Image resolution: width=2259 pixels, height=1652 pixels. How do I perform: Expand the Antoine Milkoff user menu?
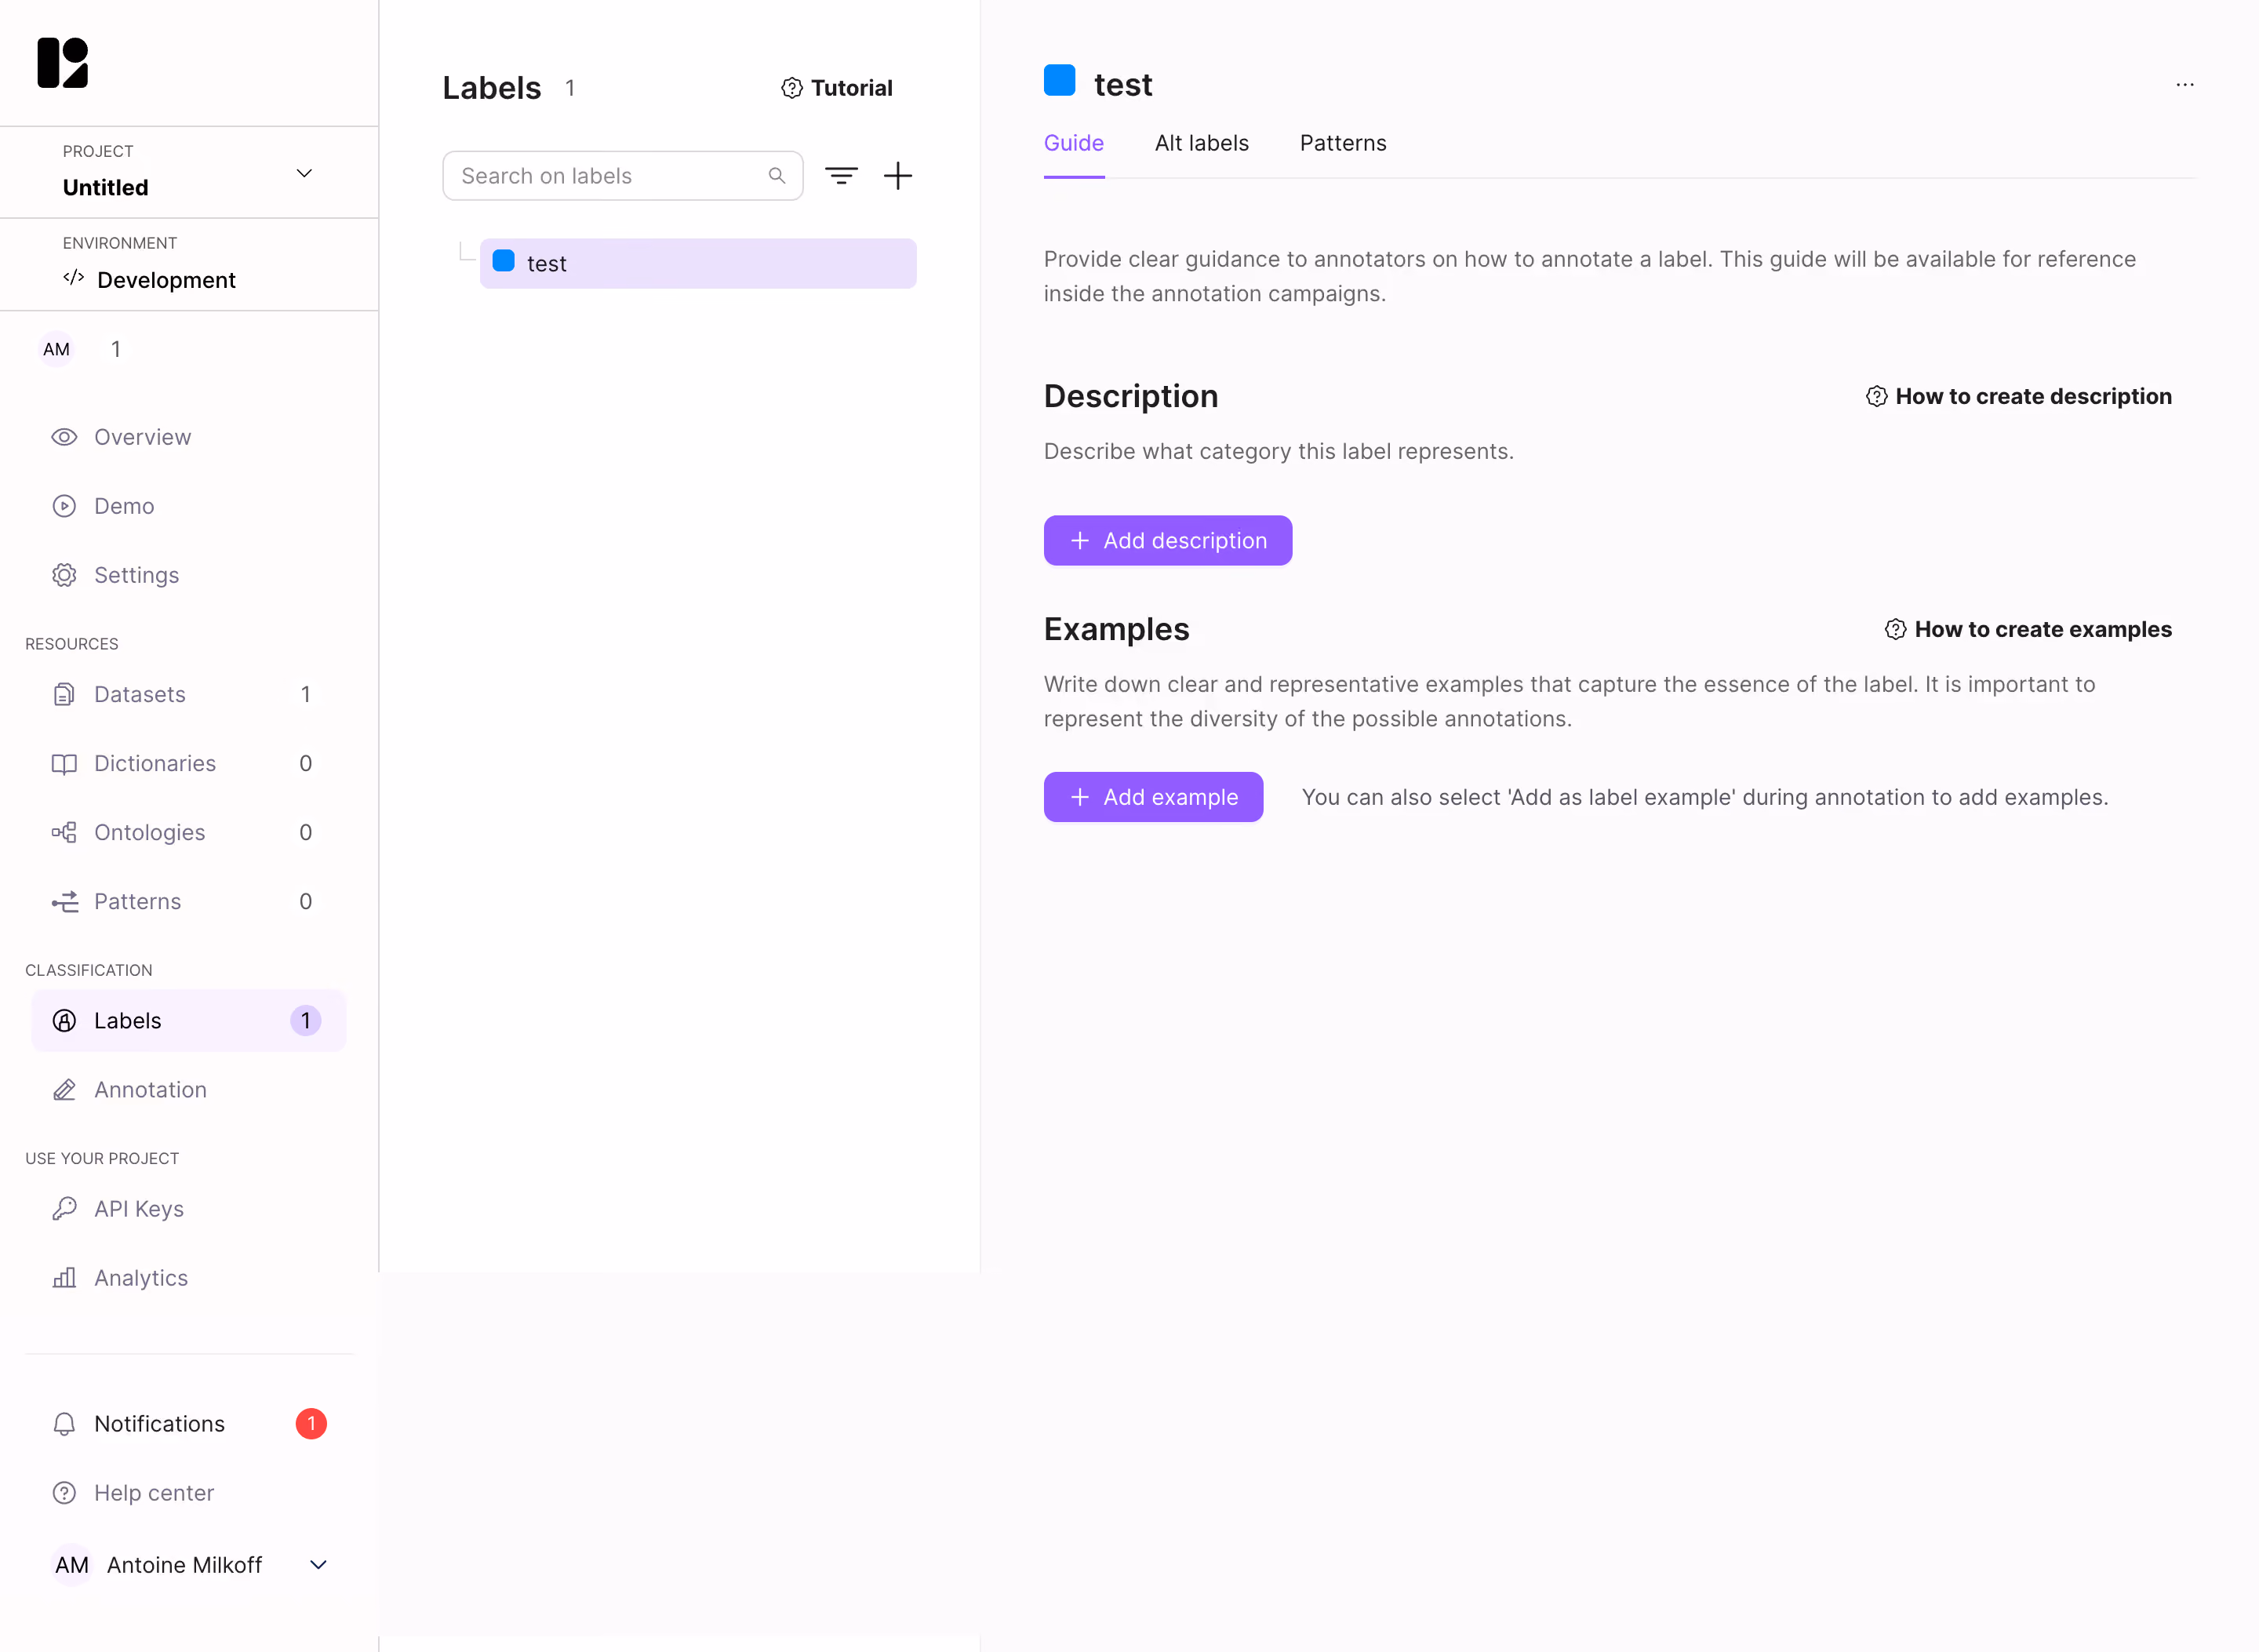[319, 1565]
